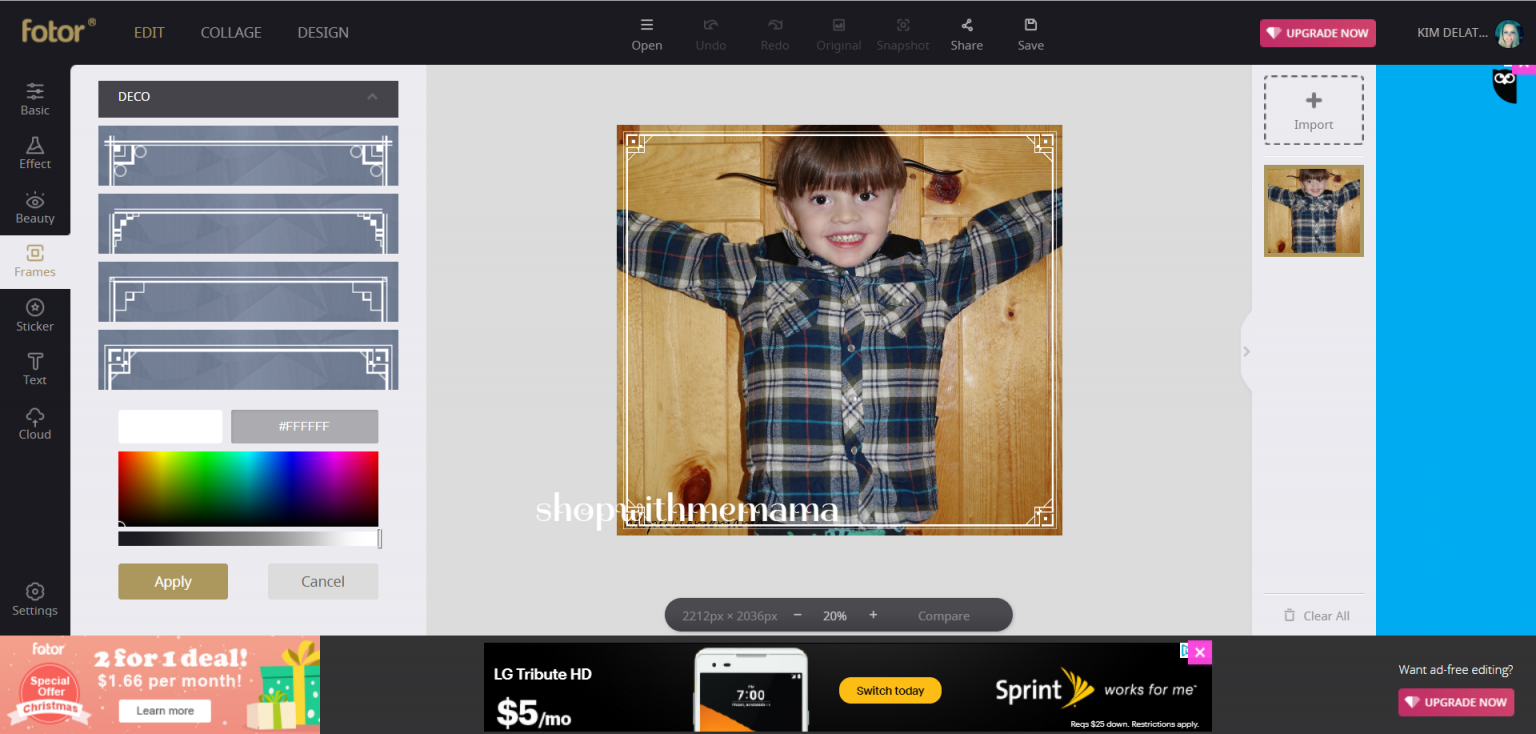Zoom out with the minus icon
Viewport: 1536px width, 734px height.
(x=797, y=615)
